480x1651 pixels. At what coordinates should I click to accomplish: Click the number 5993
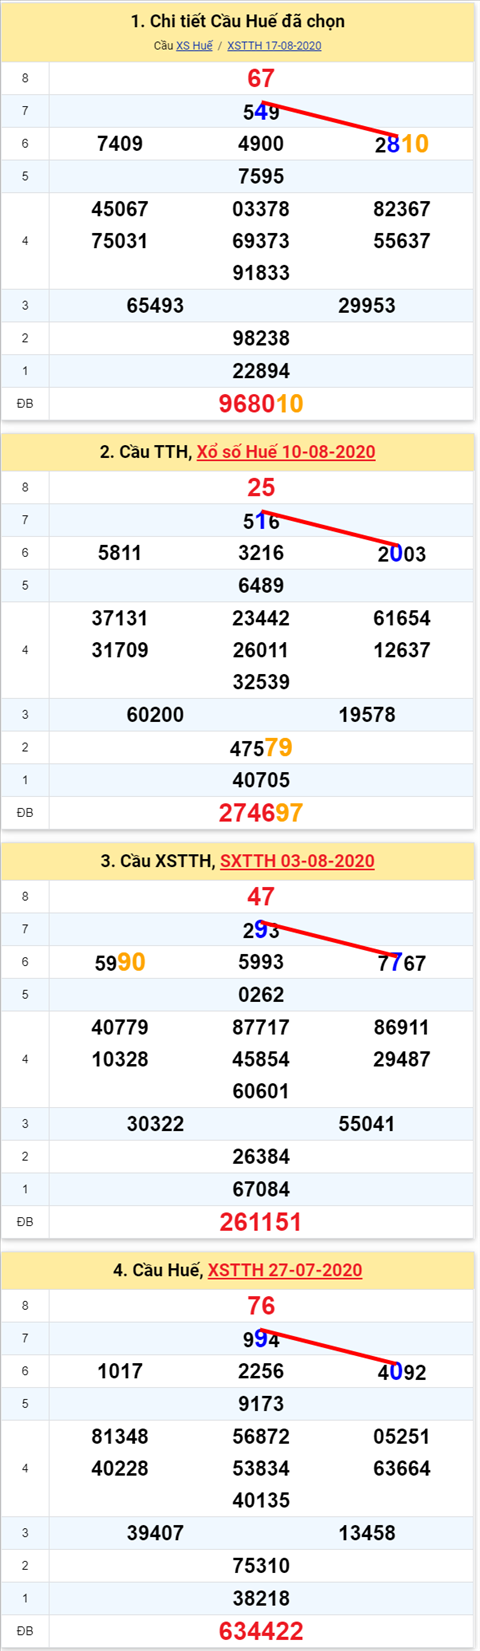point(261,962)
